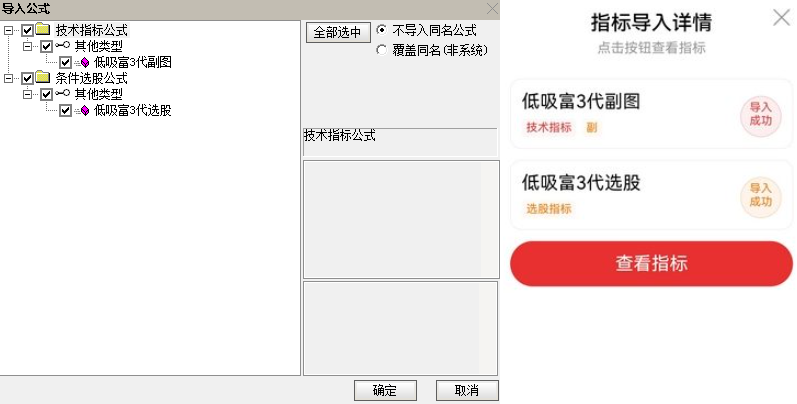The width and height of the screenshot is (797, 404).
Task: Close the 指标导入详情 panel
Action: [x=781, y=18]
